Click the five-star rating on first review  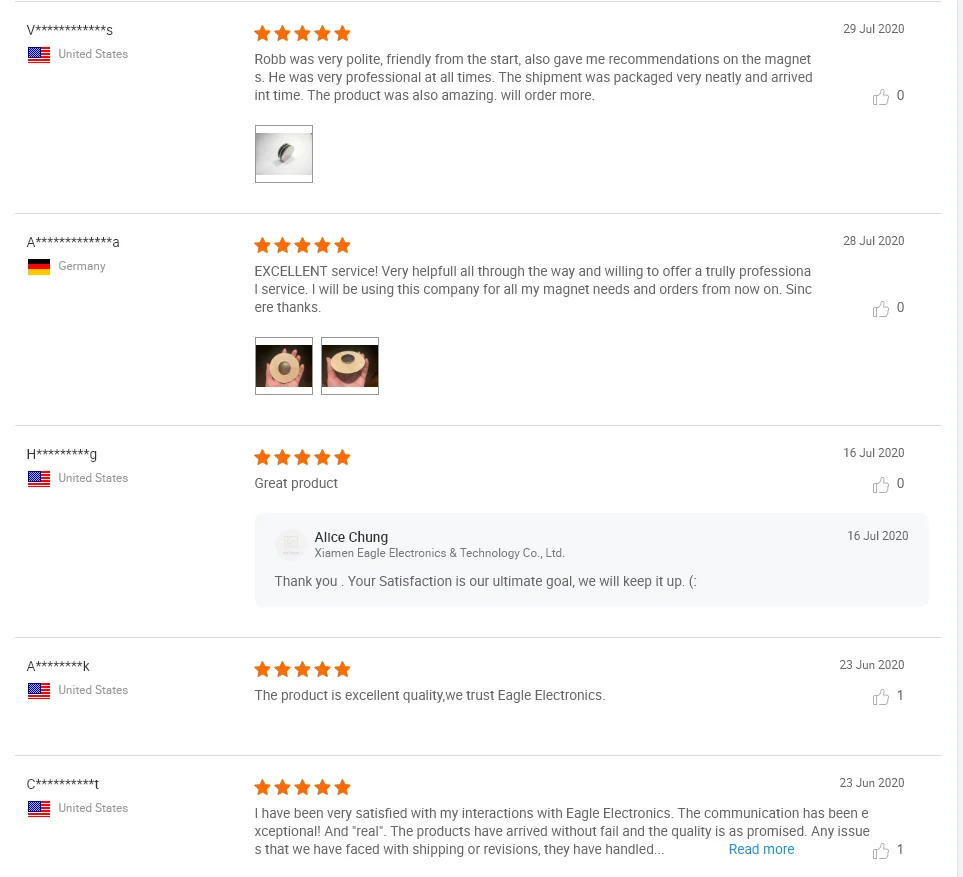click(x=302, y=34)
